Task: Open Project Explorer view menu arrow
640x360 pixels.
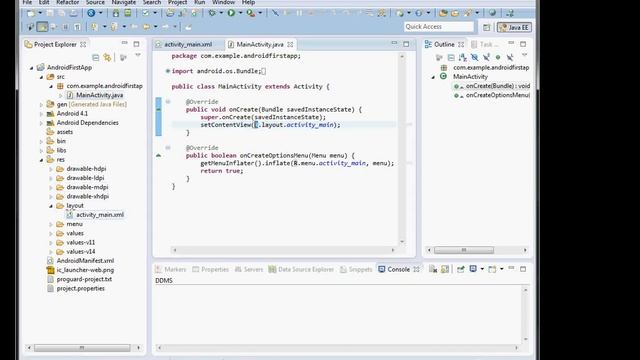Action: 138,56
